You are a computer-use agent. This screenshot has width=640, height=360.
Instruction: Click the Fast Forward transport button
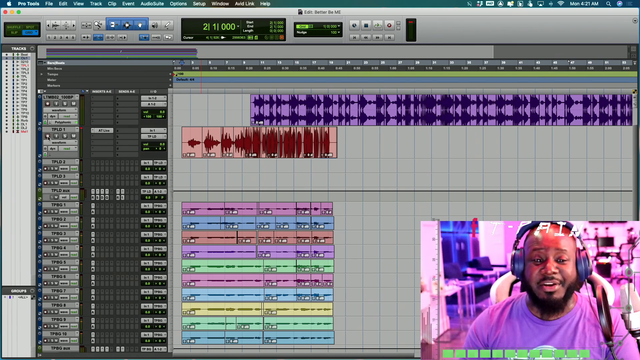378,37
